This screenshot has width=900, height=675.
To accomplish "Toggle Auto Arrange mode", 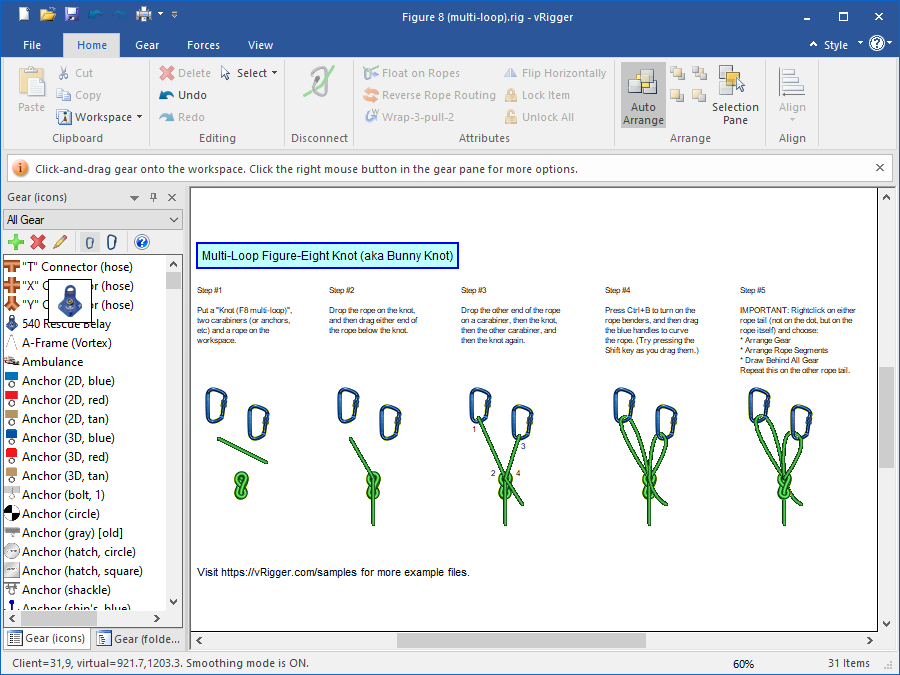I will click(x=643, y=95).
